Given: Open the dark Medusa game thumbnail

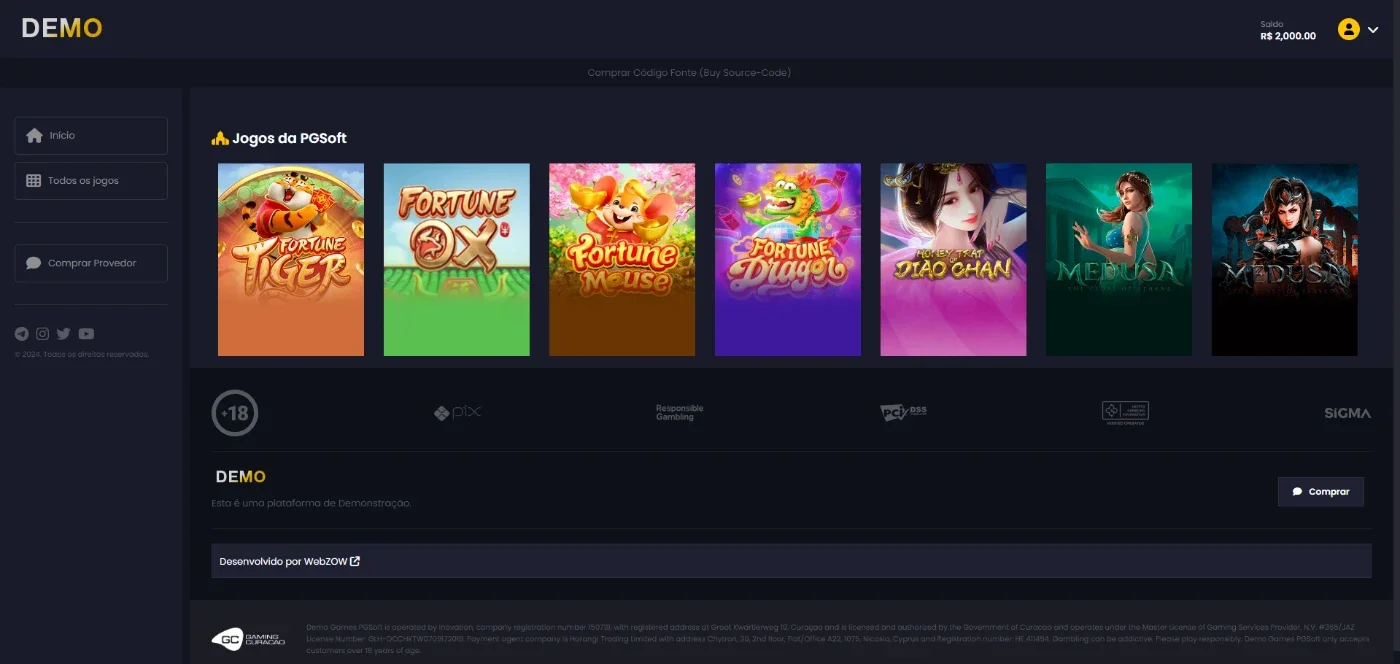Looking at the screenshot, I should 1285,260.
